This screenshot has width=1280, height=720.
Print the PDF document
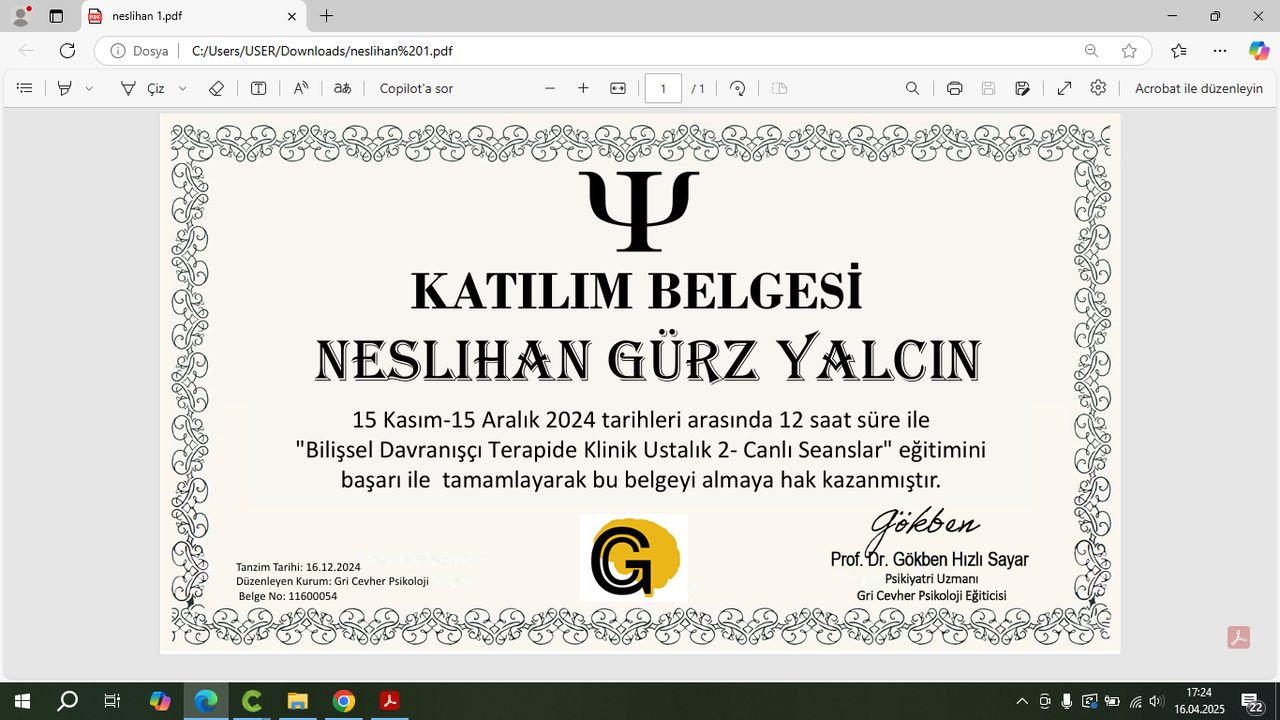click(954, 88)
